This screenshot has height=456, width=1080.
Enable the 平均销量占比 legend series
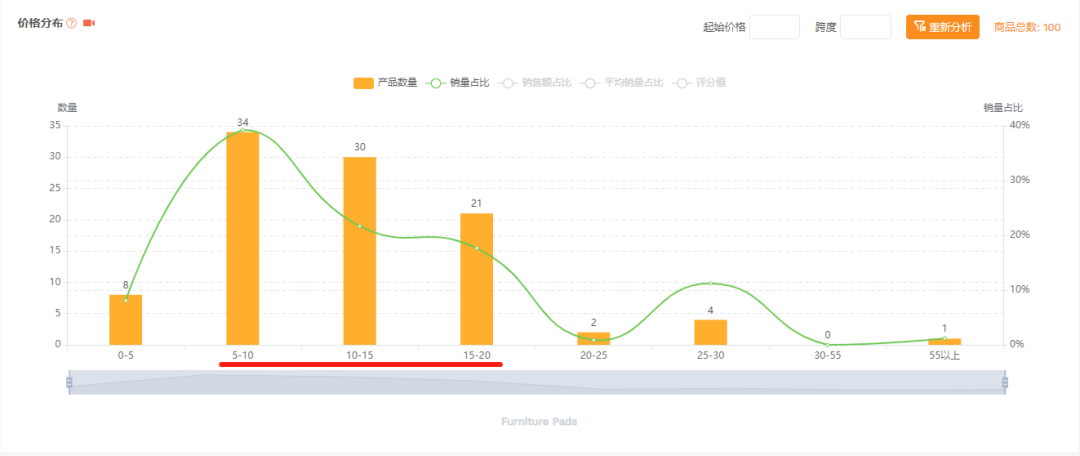coord(622,83)
